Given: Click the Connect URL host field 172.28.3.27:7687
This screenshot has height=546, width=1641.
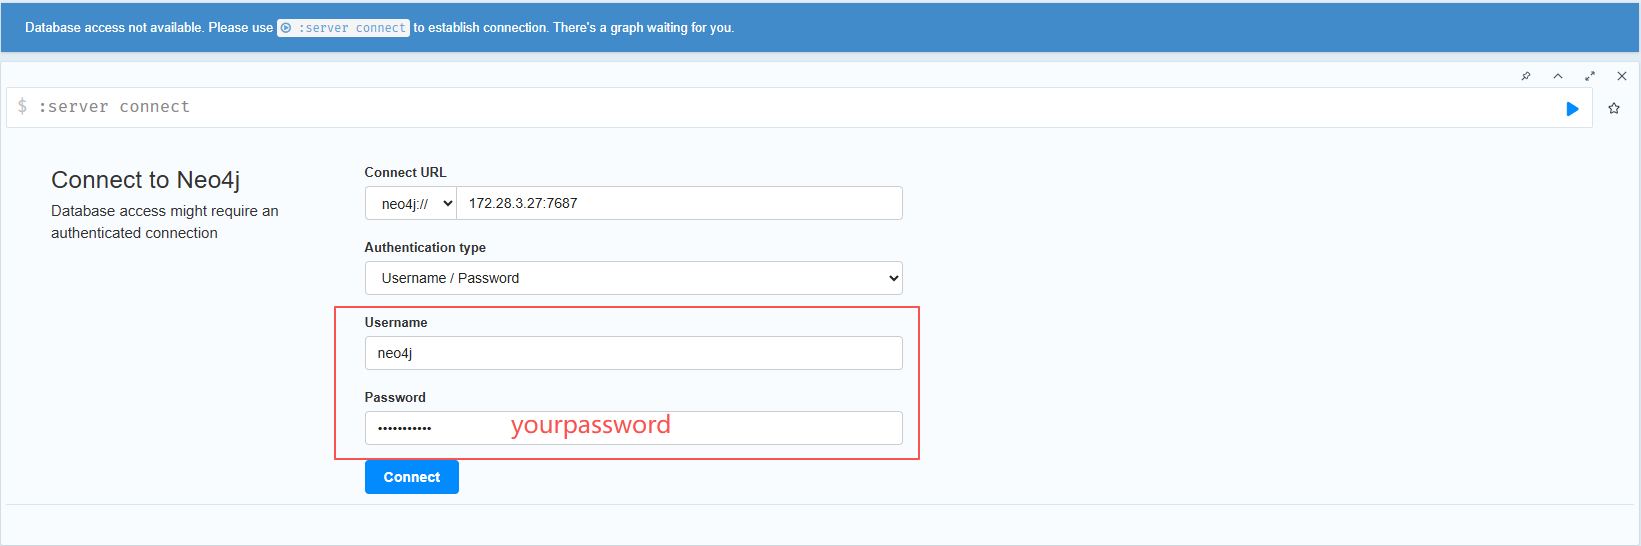Looking at the screenshot, I should click(680, 203).
